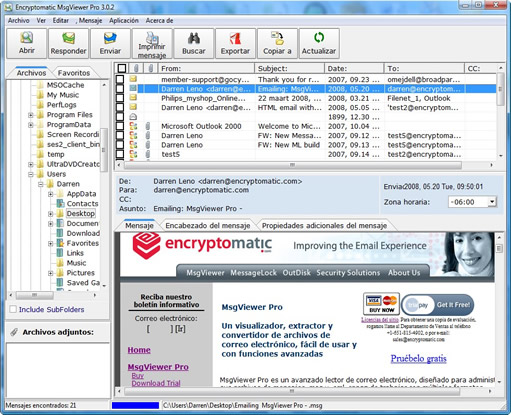Follow the MsgViewer Pro sidebar link
The height and width of the screenshot is (415, 511).
coord(158,367)
